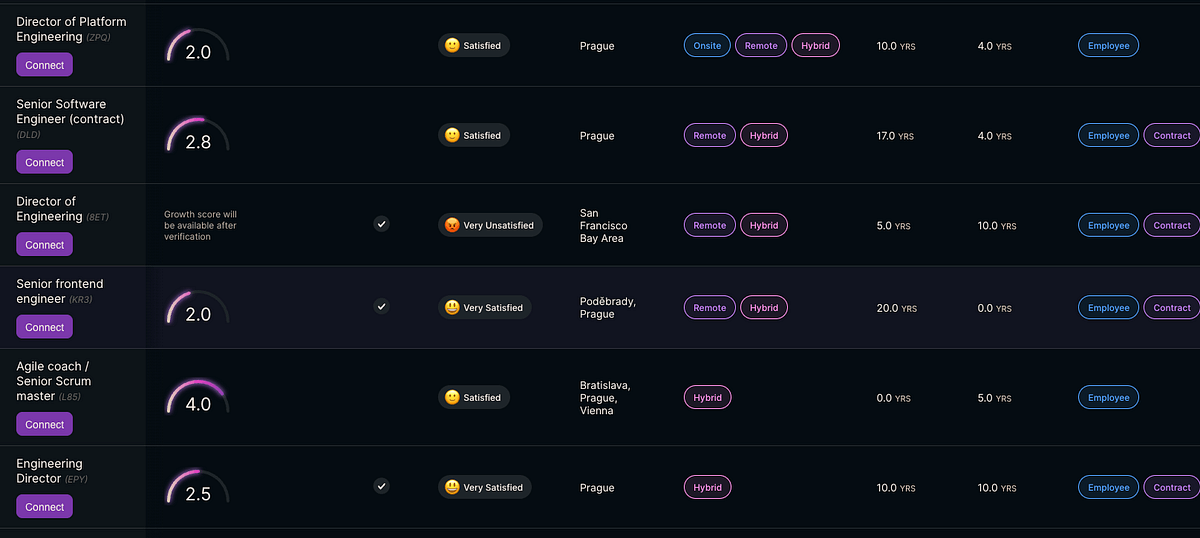Click Connect for Director of Platform Engineering

(x=44, y=65)
